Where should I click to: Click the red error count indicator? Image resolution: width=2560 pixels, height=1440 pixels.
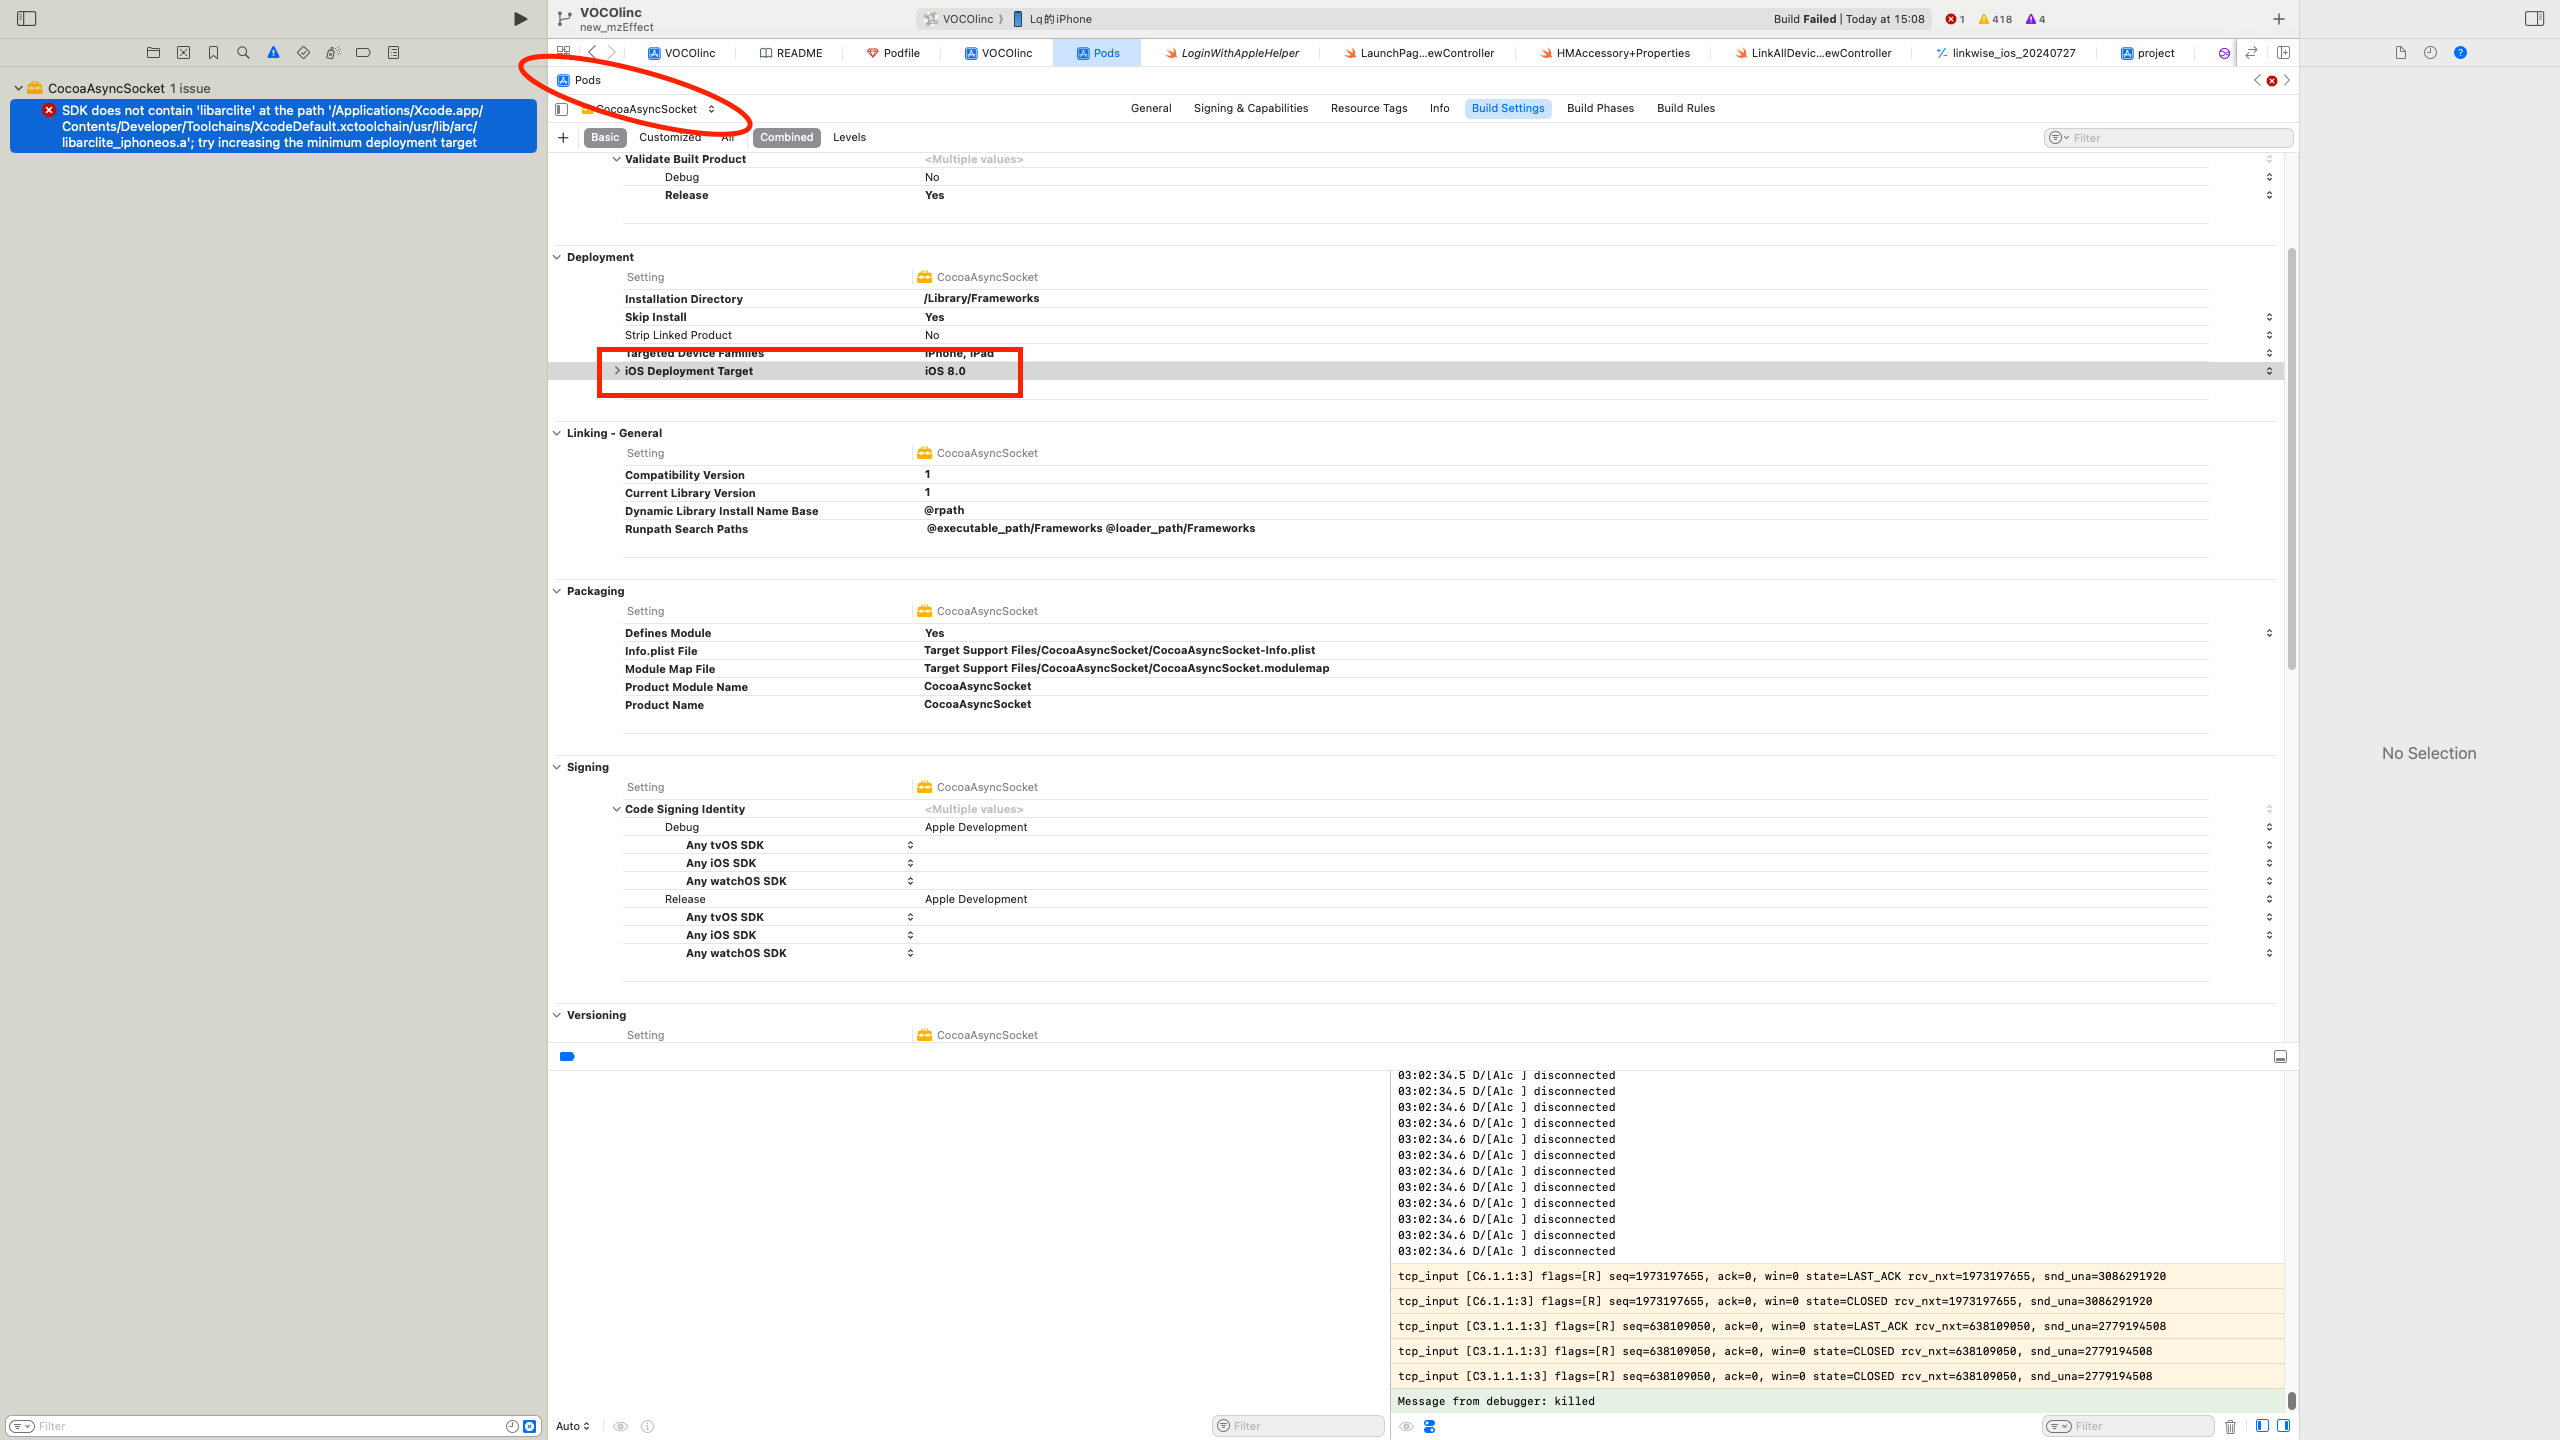click(x=1955, y=19)
